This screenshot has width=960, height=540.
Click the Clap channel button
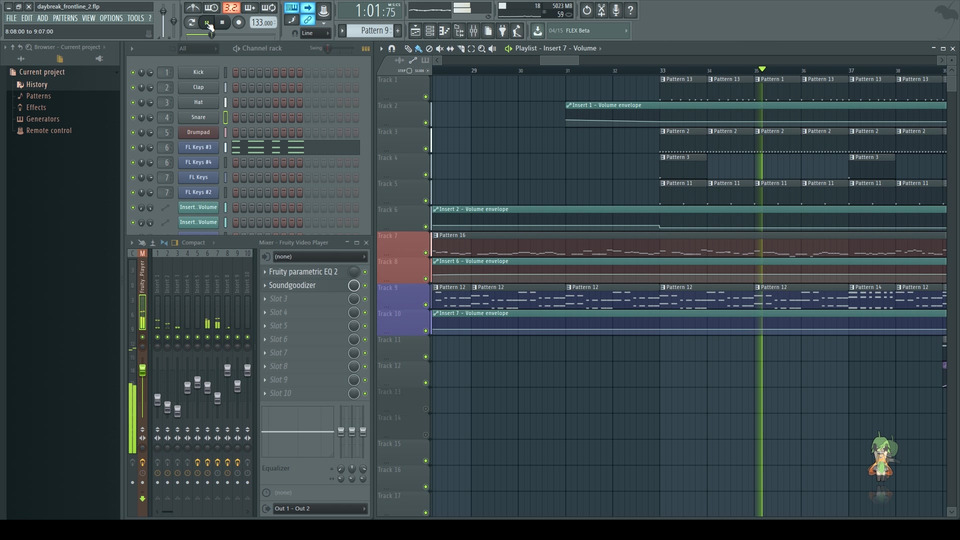click(x=198, y=87)
